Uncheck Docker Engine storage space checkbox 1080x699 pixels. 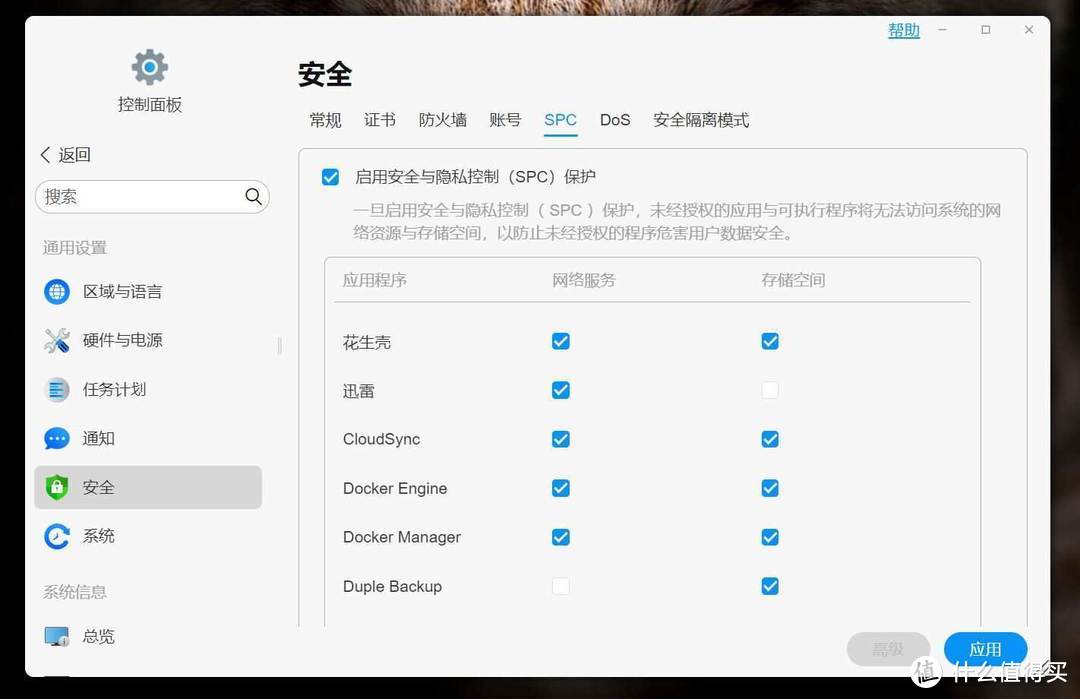(770, 488)
